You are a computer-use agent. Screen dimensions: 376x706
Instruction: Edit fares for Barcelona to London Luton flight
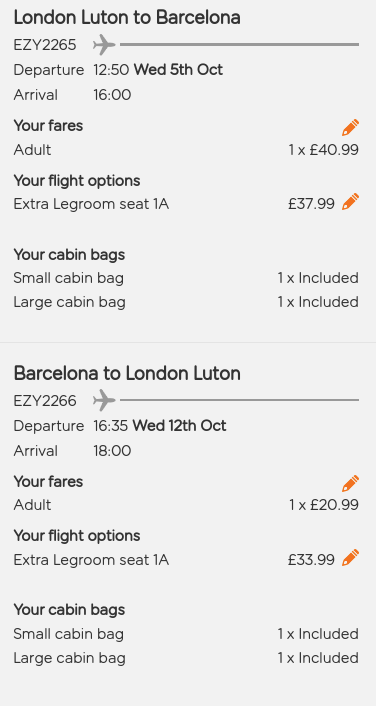tap(350, 483)
